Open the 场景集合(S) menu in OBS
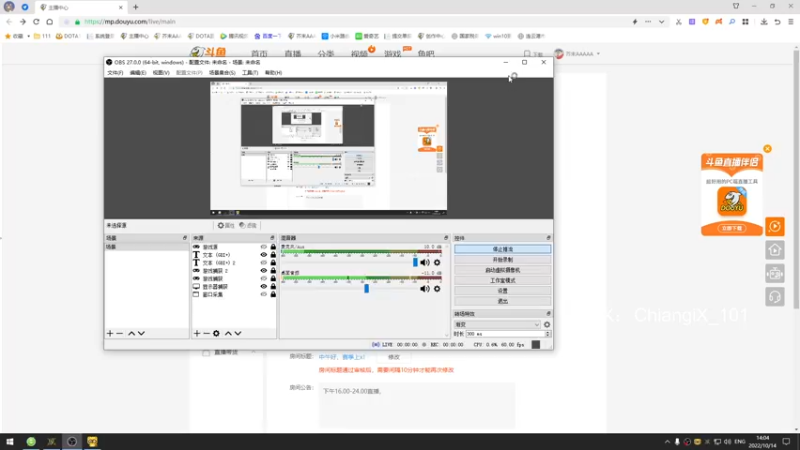800x450 pixels. point(222,72)
